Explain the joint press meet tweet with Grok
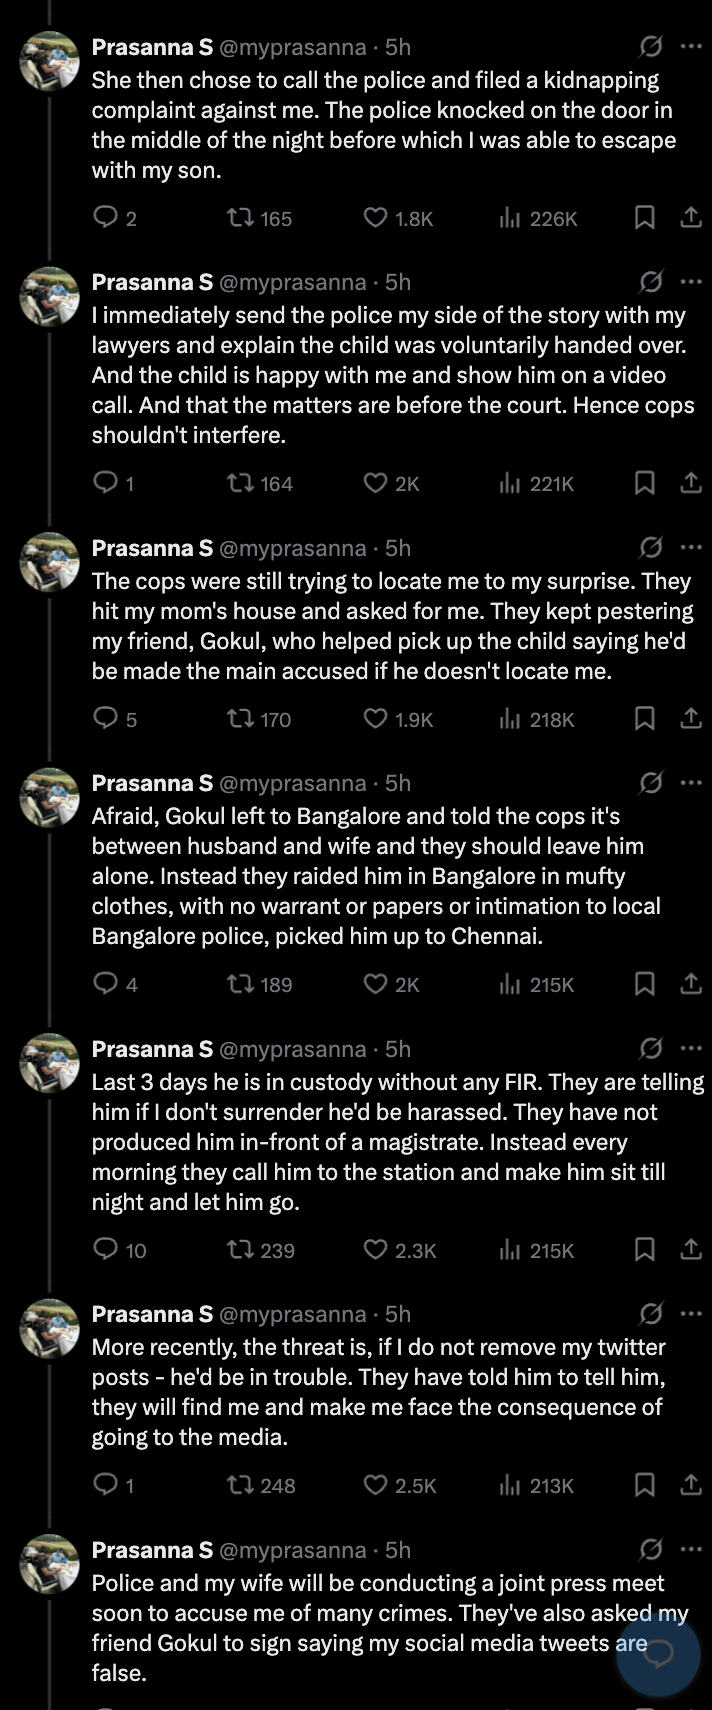 650,1550
